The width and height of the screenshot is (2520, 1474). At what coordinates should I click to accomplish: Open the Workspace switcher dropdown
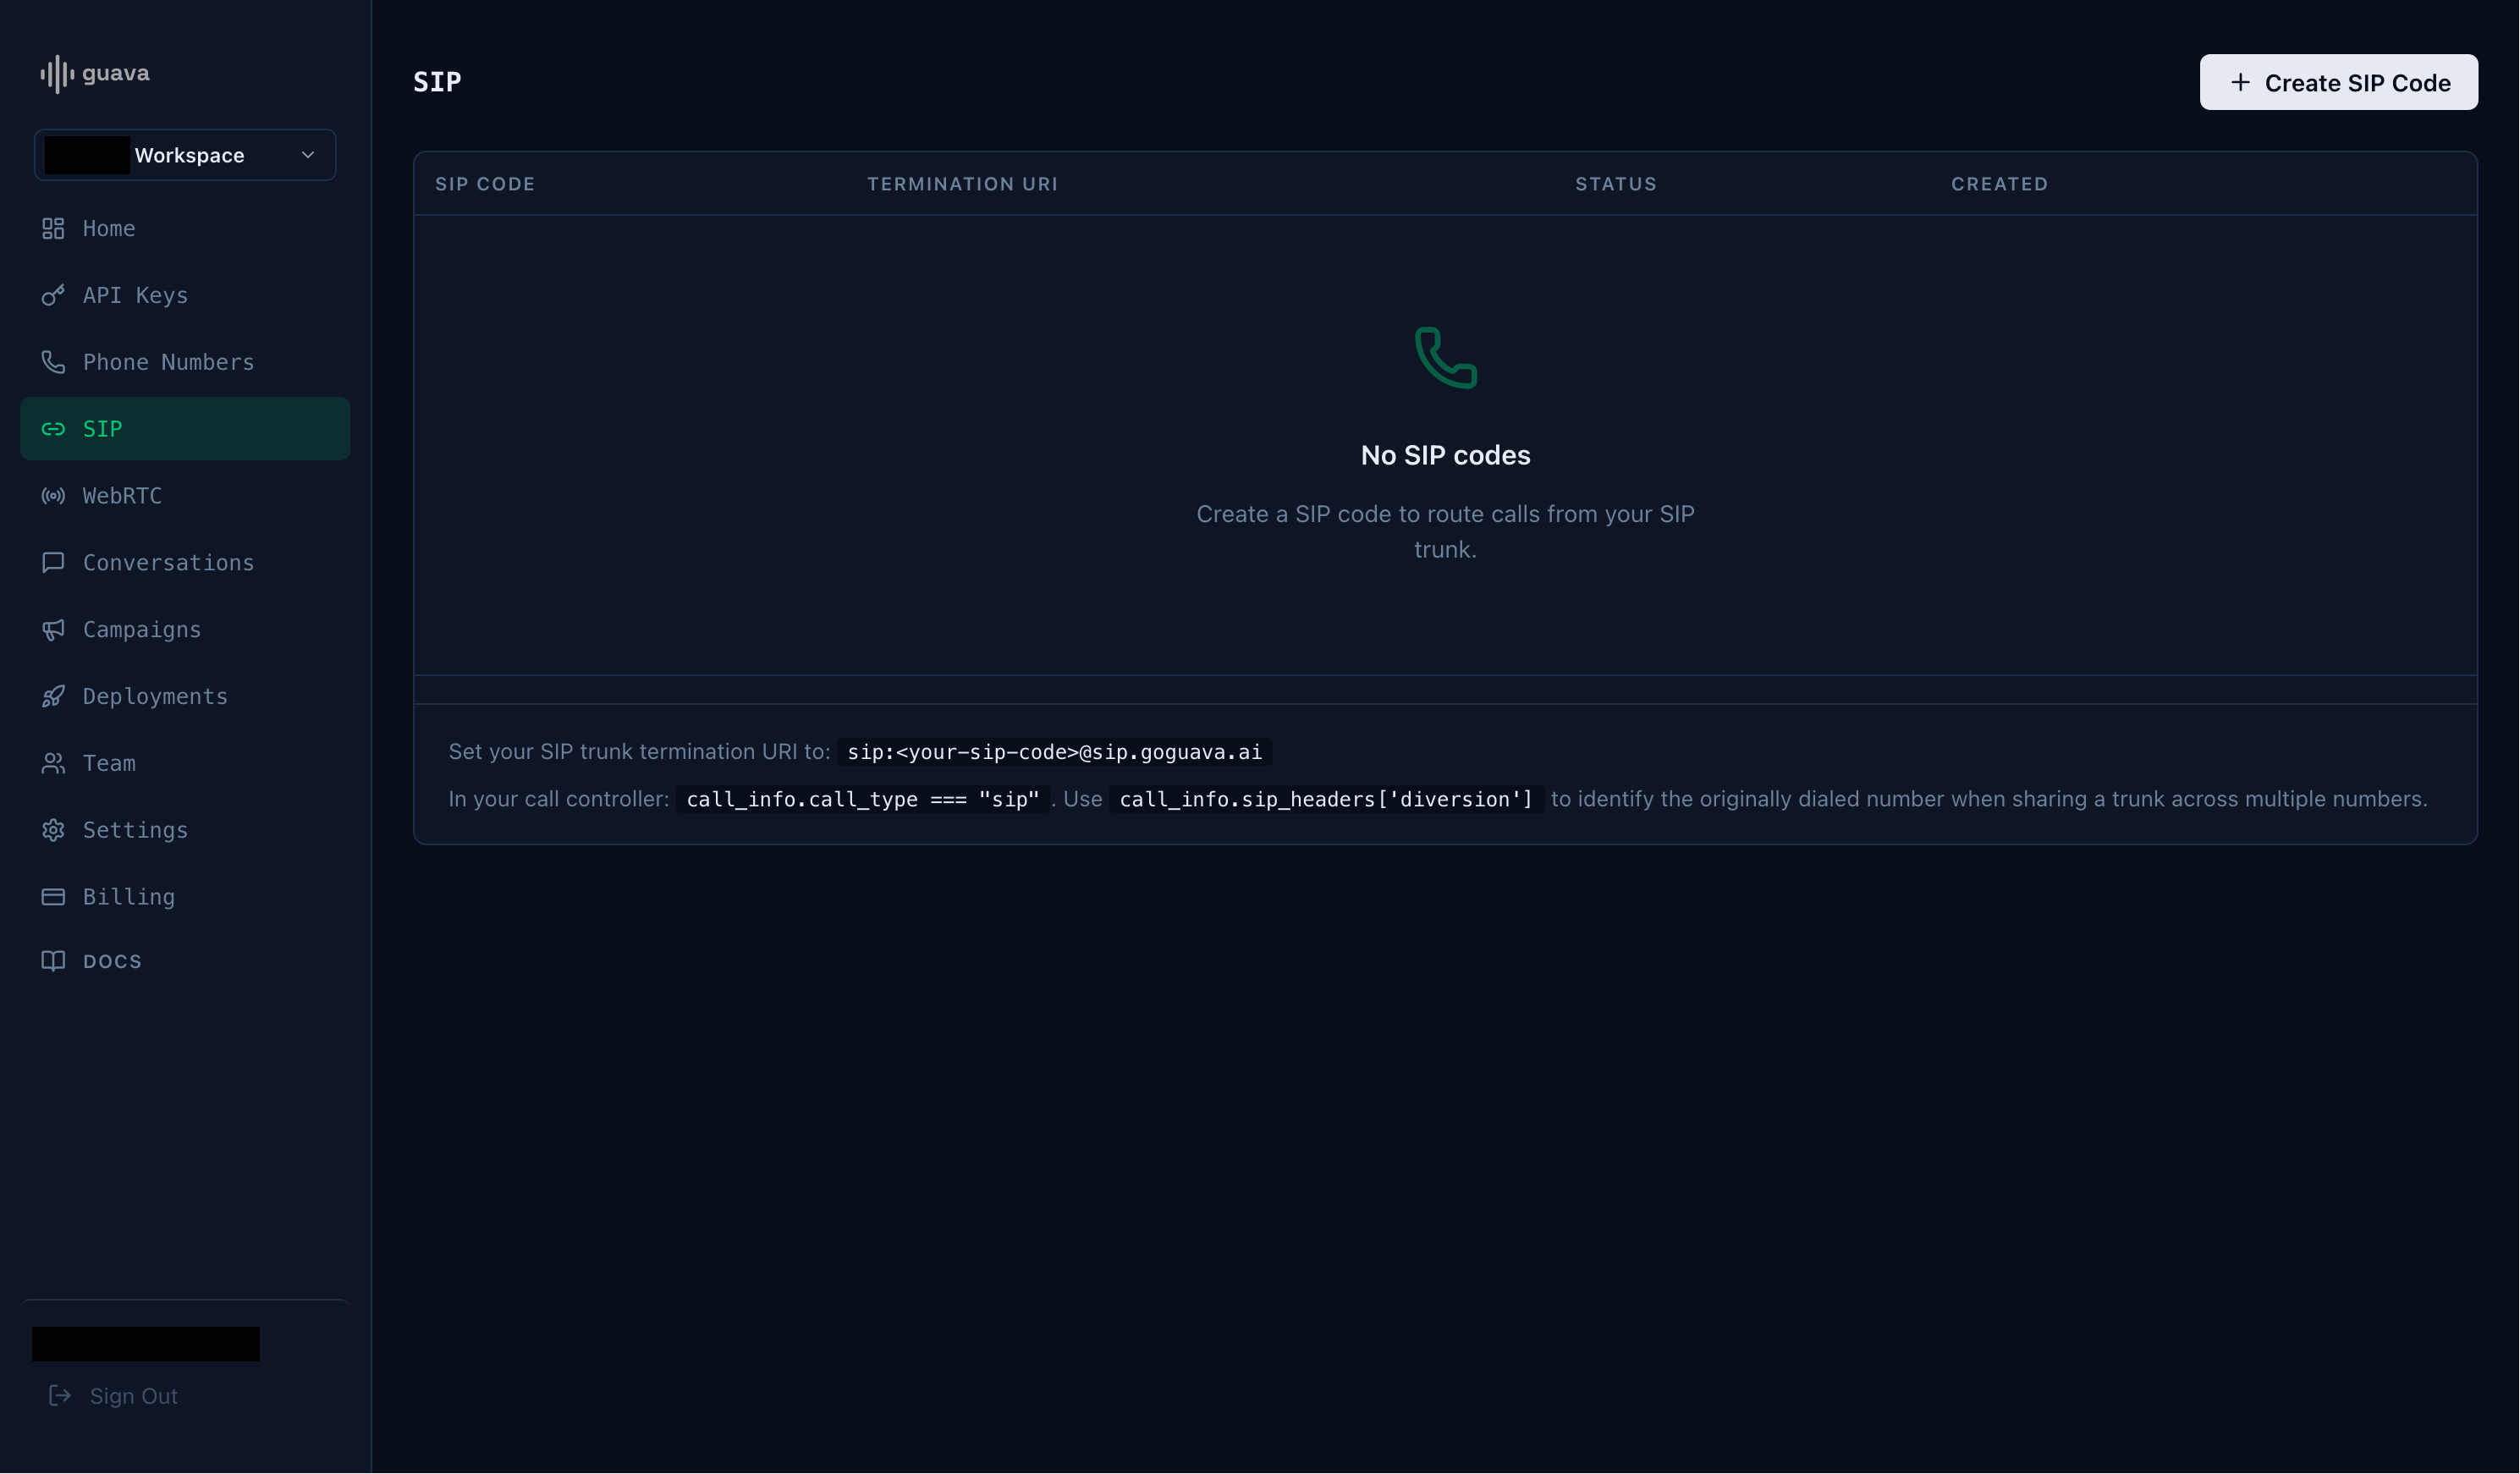(x=185, y=155)
